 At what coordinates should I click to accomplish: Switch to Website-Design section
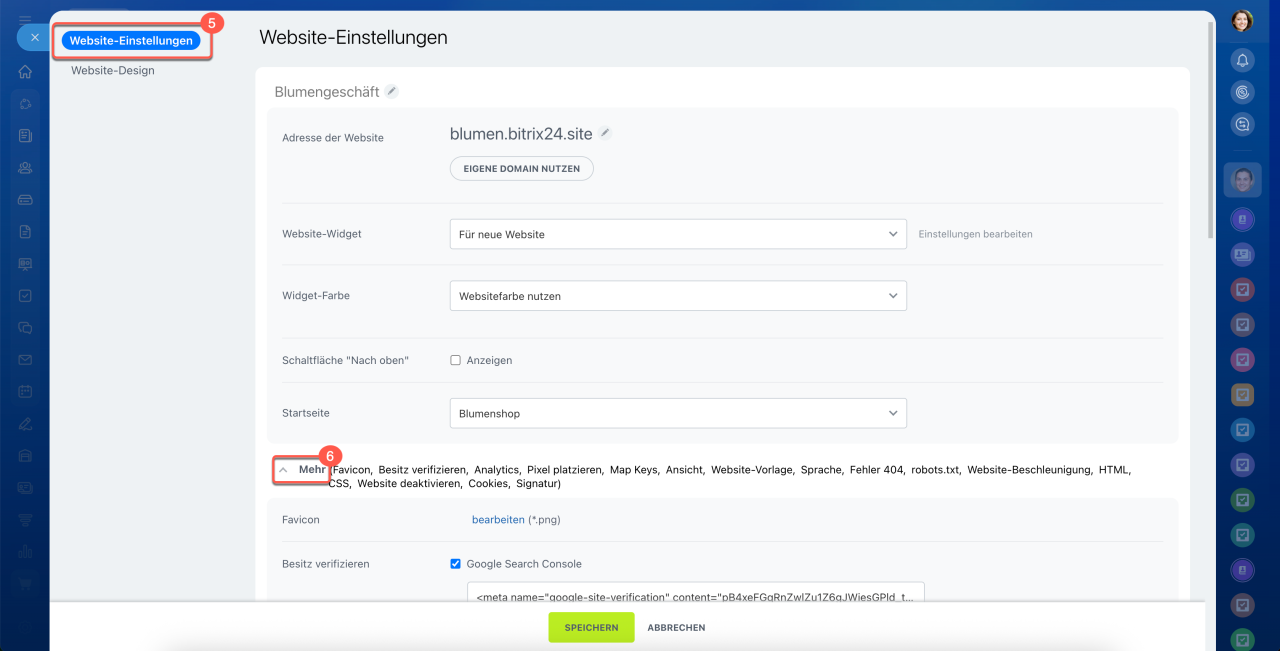click(x=113, y=71)
